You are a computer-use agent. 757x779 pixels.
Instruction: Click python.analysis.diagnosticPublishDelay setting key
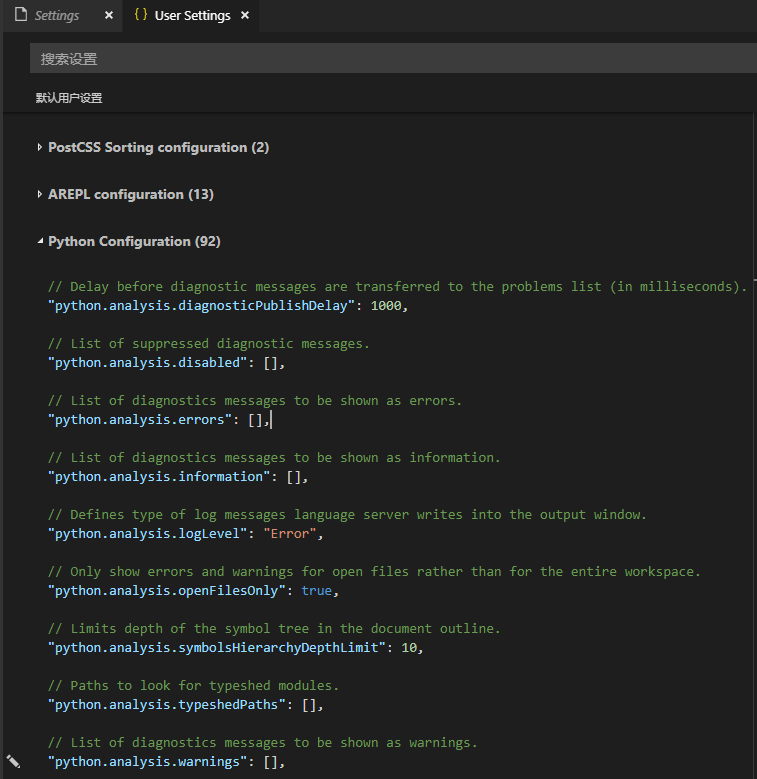pos(201,306)
